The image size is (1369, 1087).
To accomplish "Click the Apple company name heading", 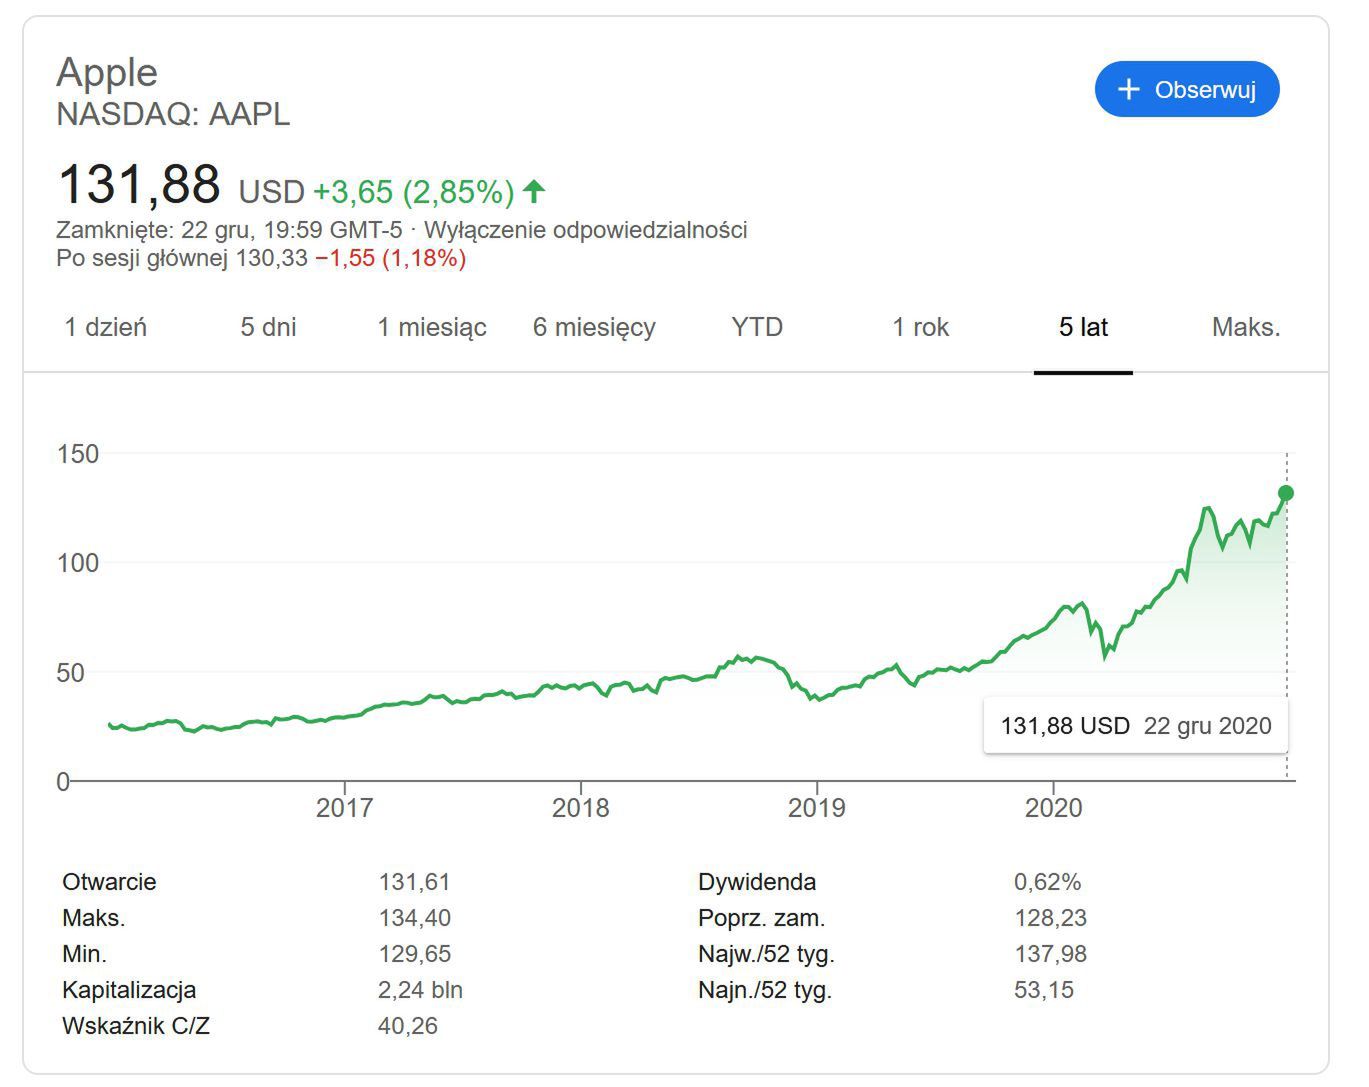I will click(x=107, y=72).
